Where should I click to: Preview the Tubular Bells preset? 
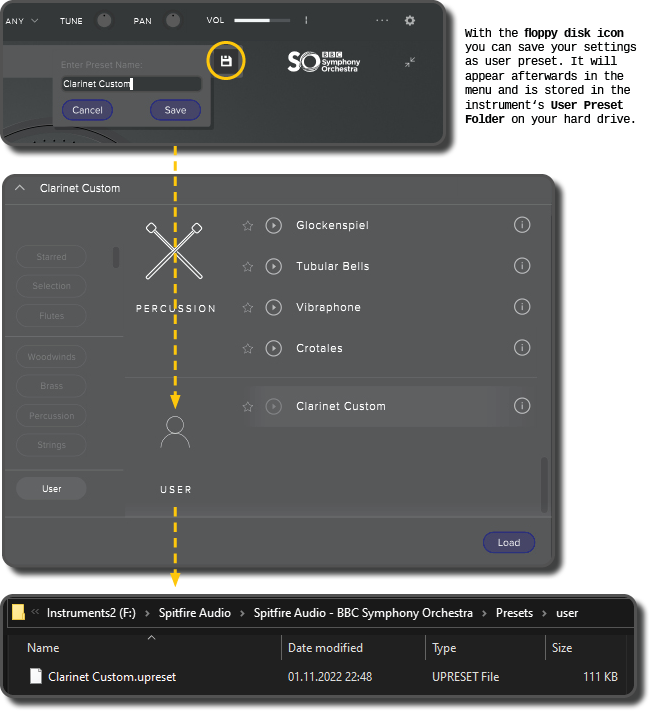274,266
